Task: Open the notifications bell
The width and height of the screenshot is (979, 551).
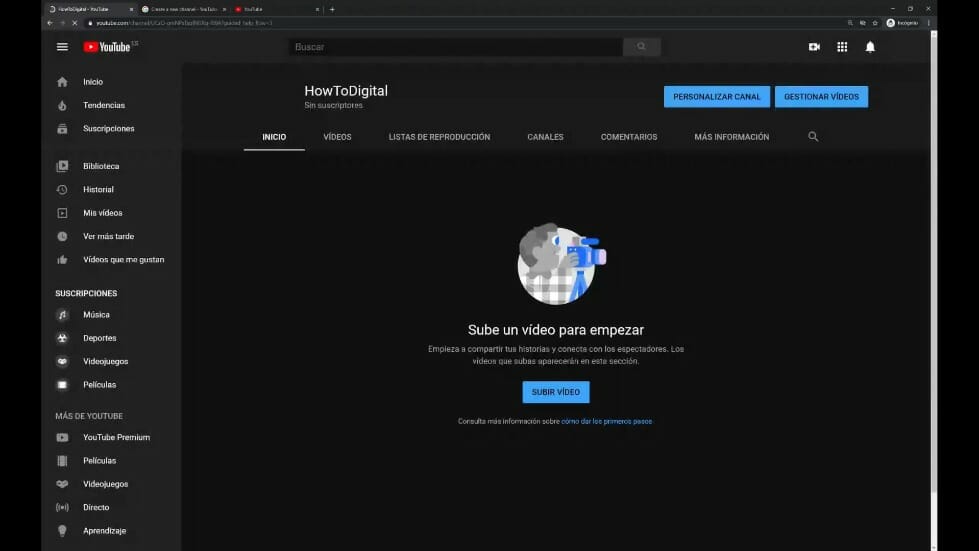Action: pyautogui.click(x=870, y=47)
